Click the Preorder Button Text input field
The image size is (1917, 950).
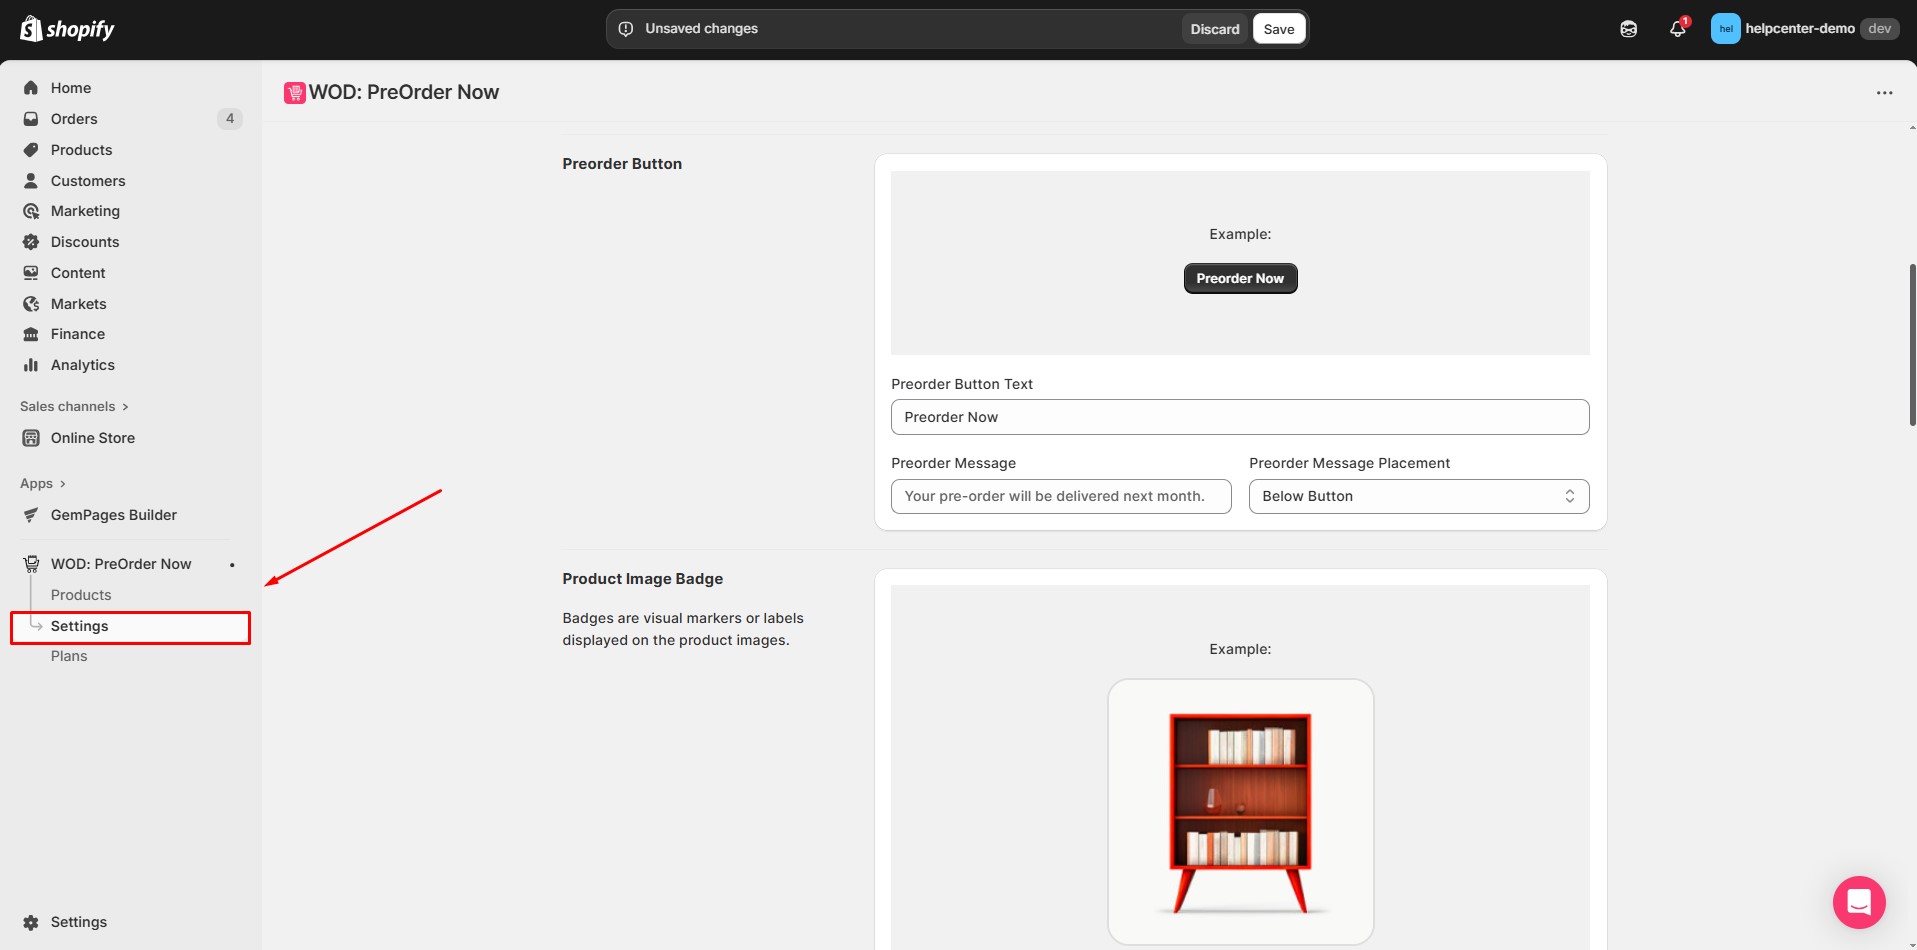(1240, 417)
